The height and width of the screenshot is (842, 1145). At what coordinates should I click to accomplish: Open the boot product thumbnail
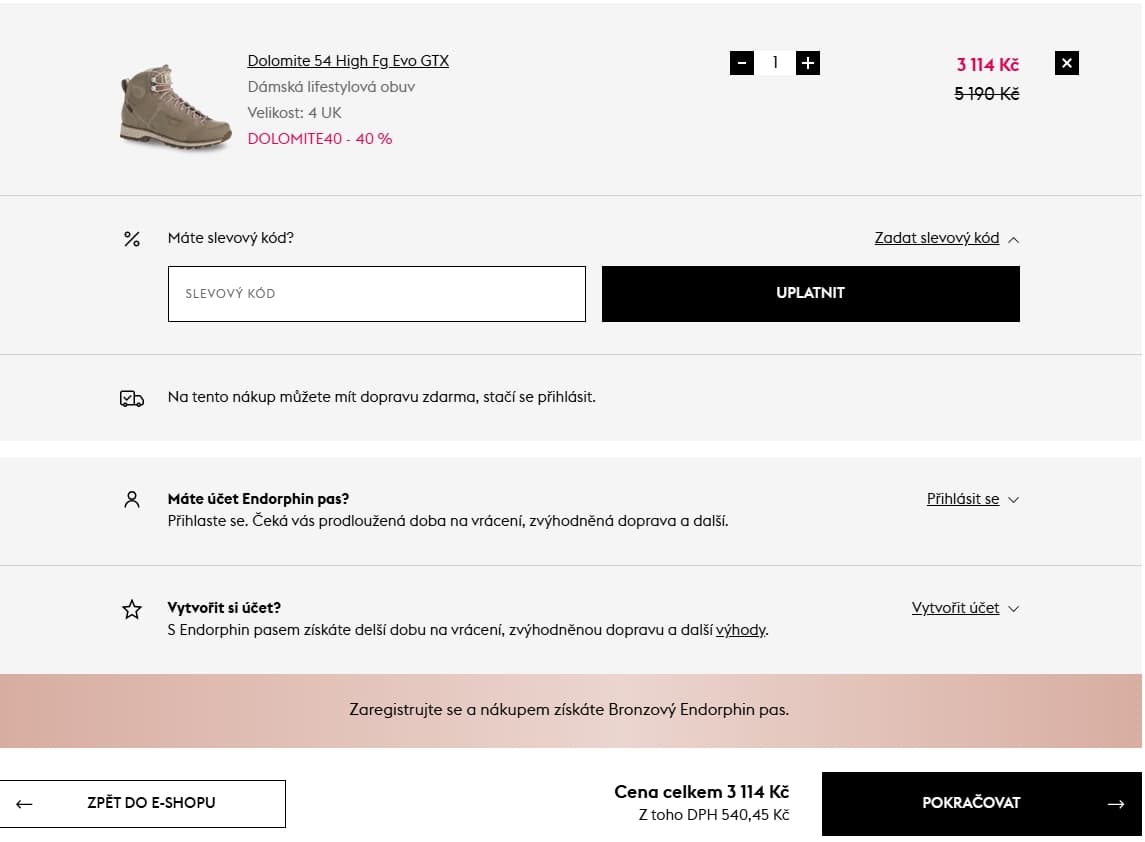(x=175, y=106)
